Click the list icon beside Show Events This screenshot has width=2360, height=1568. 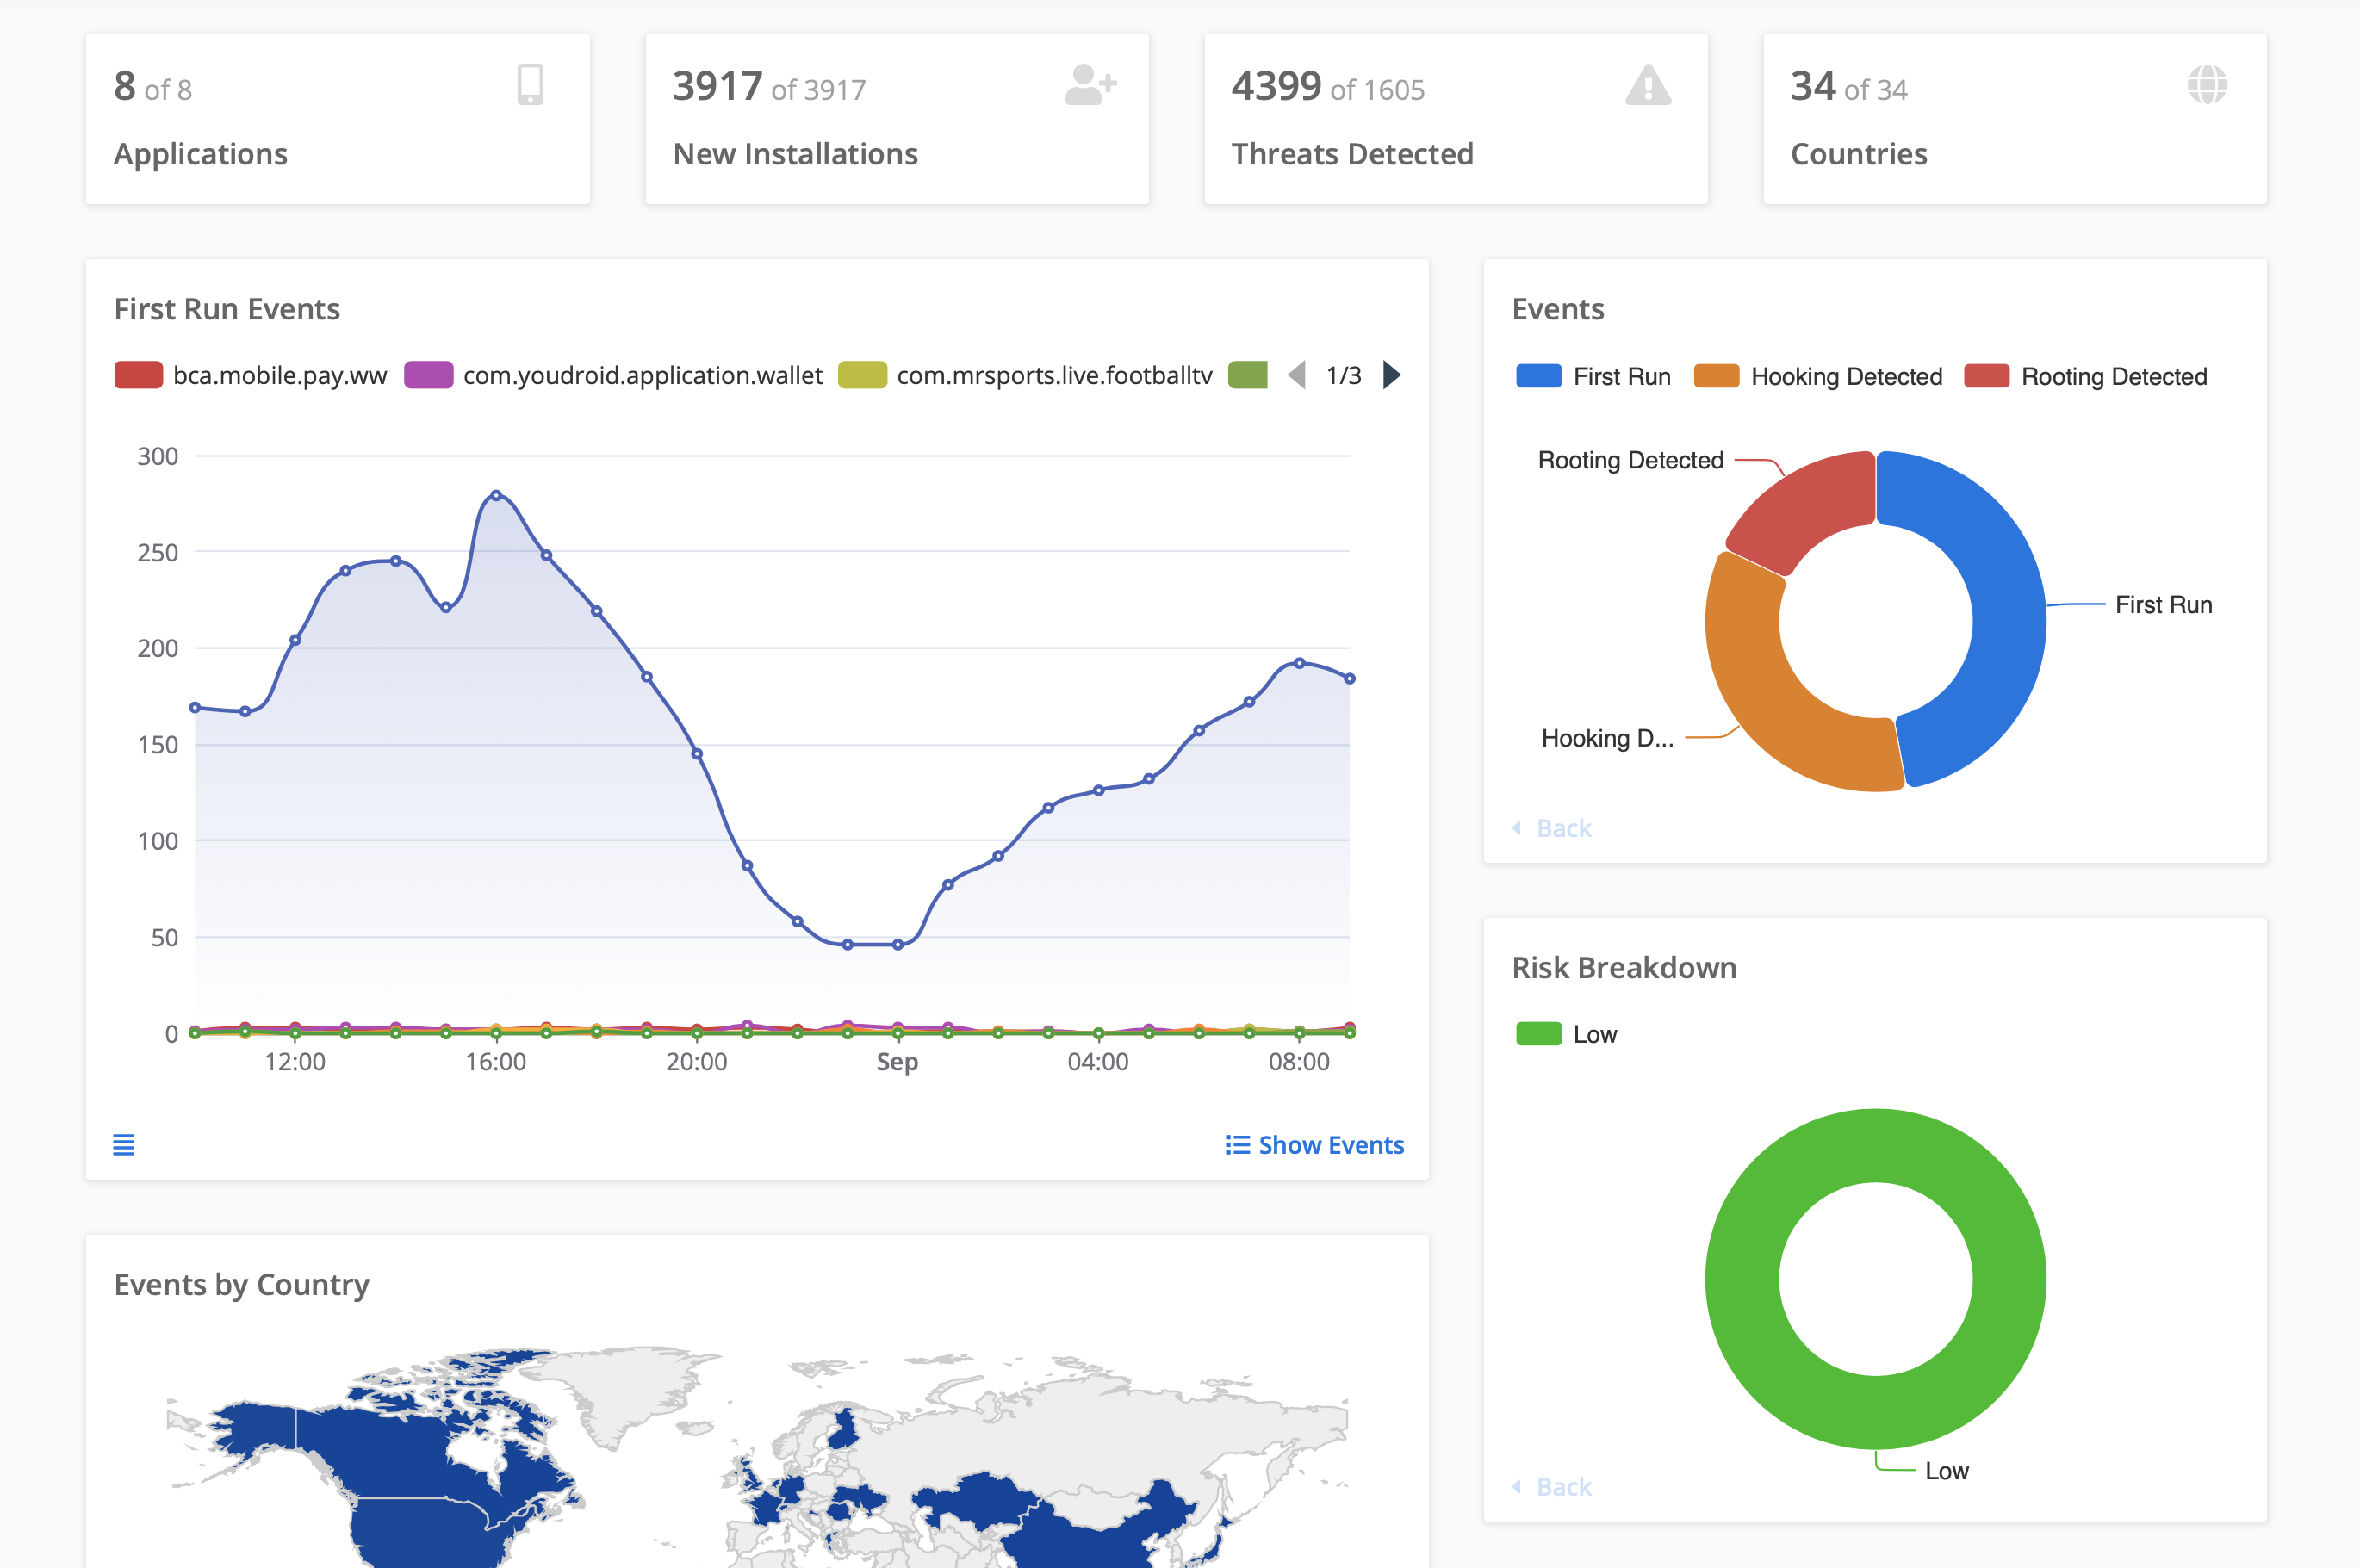click(x=1237, y=1145)
